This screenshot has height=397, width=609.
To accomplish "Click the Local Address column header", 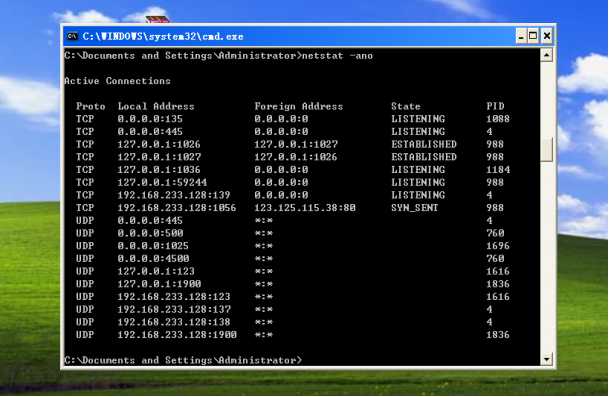I will pyautogui.click(x=156, y=106).
